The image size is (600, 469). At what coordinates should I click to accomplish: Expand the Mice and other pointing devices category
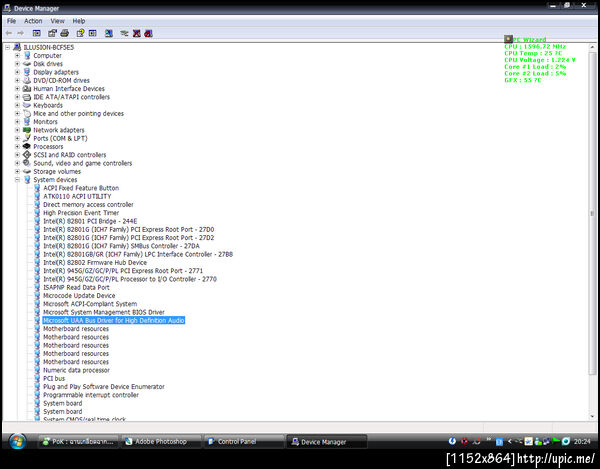click(x=17, y=114)
